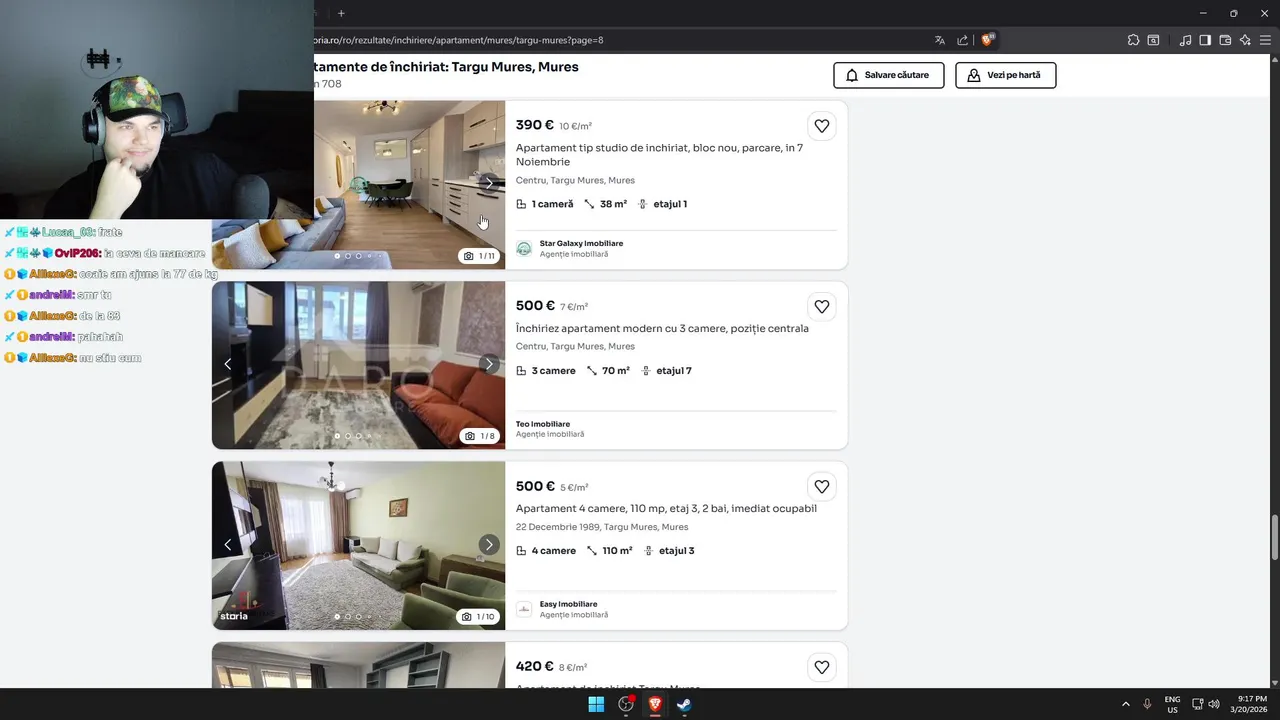Show next photo of 390 € studio listing
1280x720 pixels.
pos(489,183)
